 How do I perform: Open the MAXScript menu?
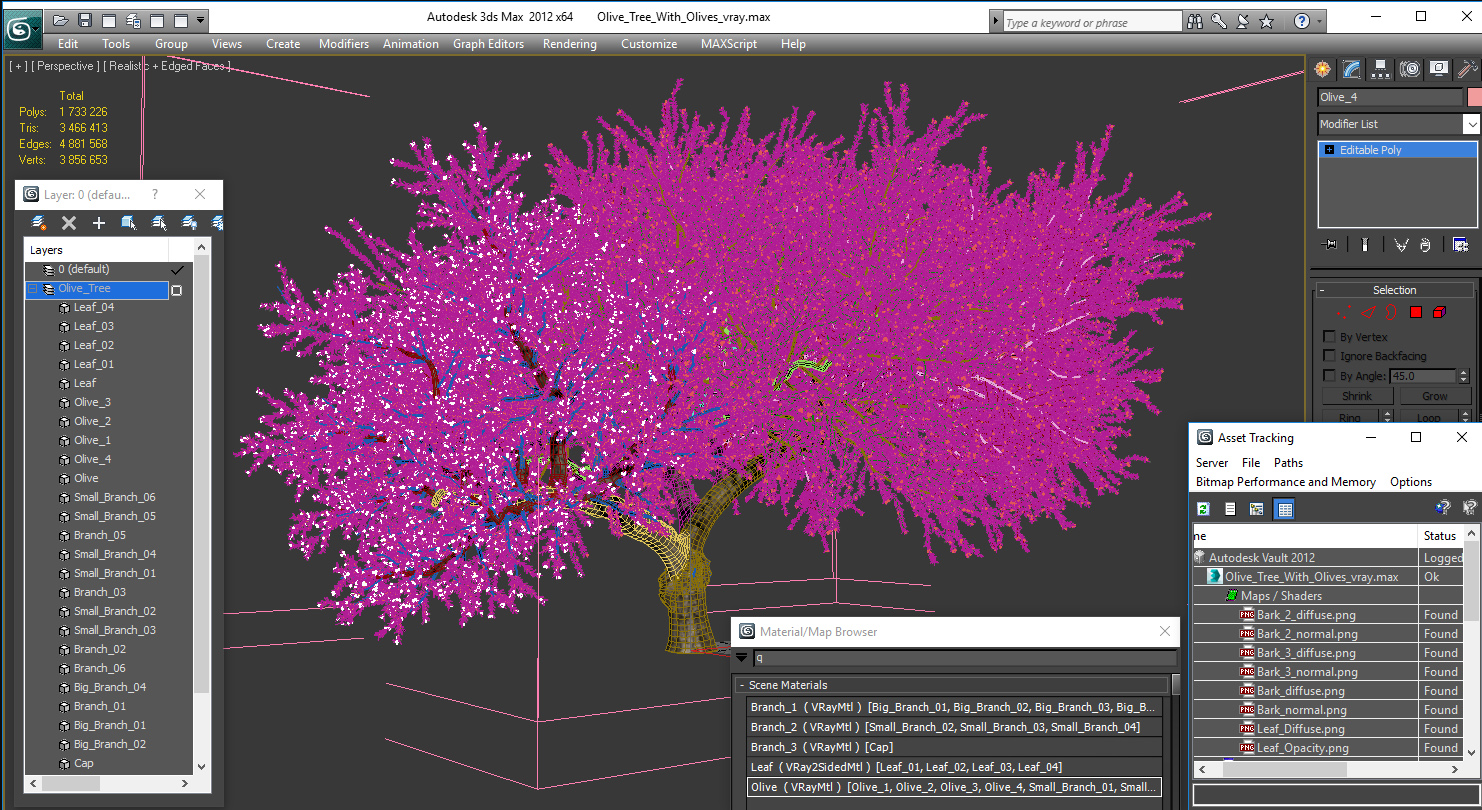tap(731, 44)
